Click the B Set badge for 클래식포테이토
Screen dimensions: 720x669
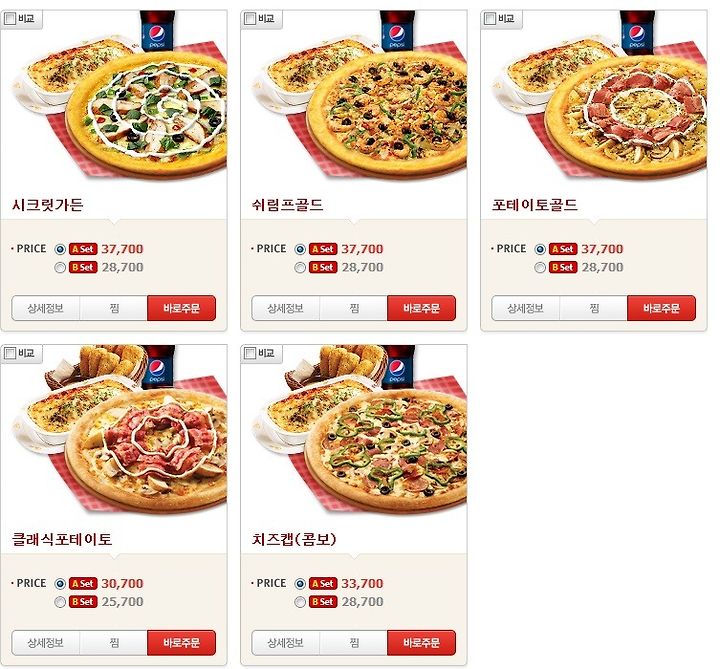point(83,602)
